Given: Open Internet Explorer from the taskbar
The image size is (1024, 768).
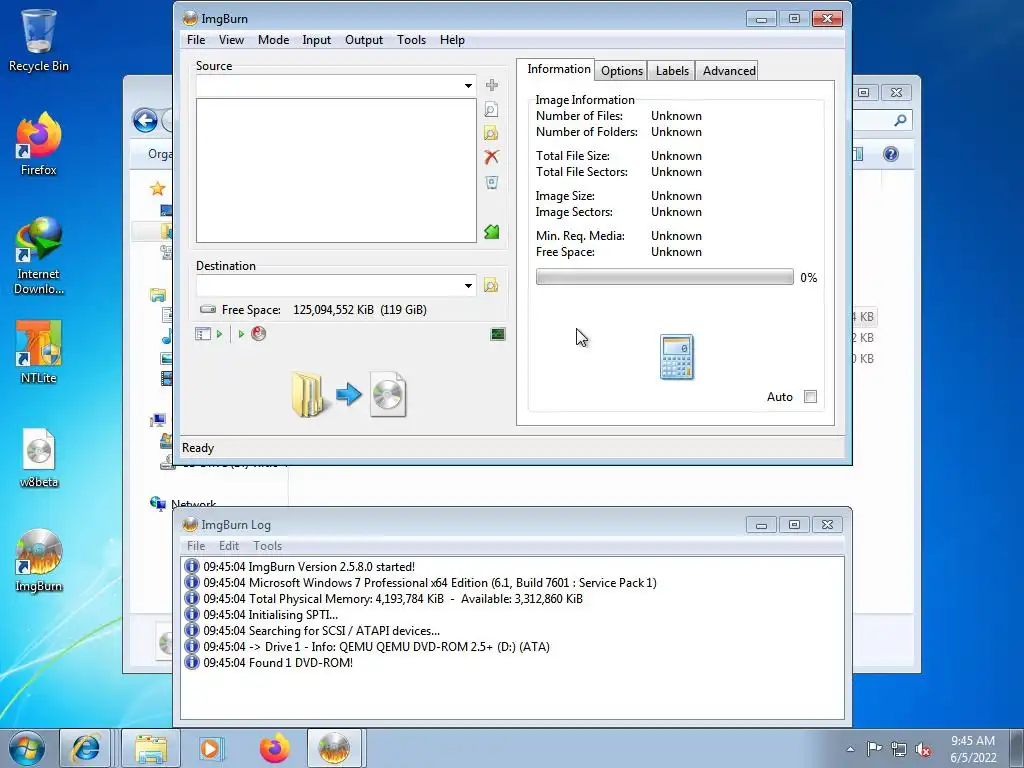Looking at the screenshot, I should [86, 748].
